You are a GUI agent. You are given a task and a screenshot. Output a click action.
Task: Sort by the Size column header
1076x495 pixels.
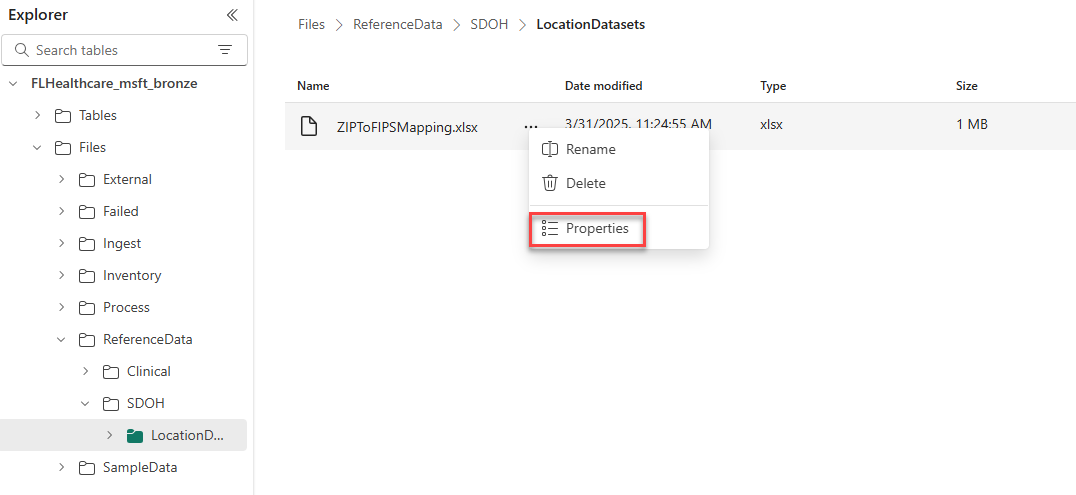point(967,86)
